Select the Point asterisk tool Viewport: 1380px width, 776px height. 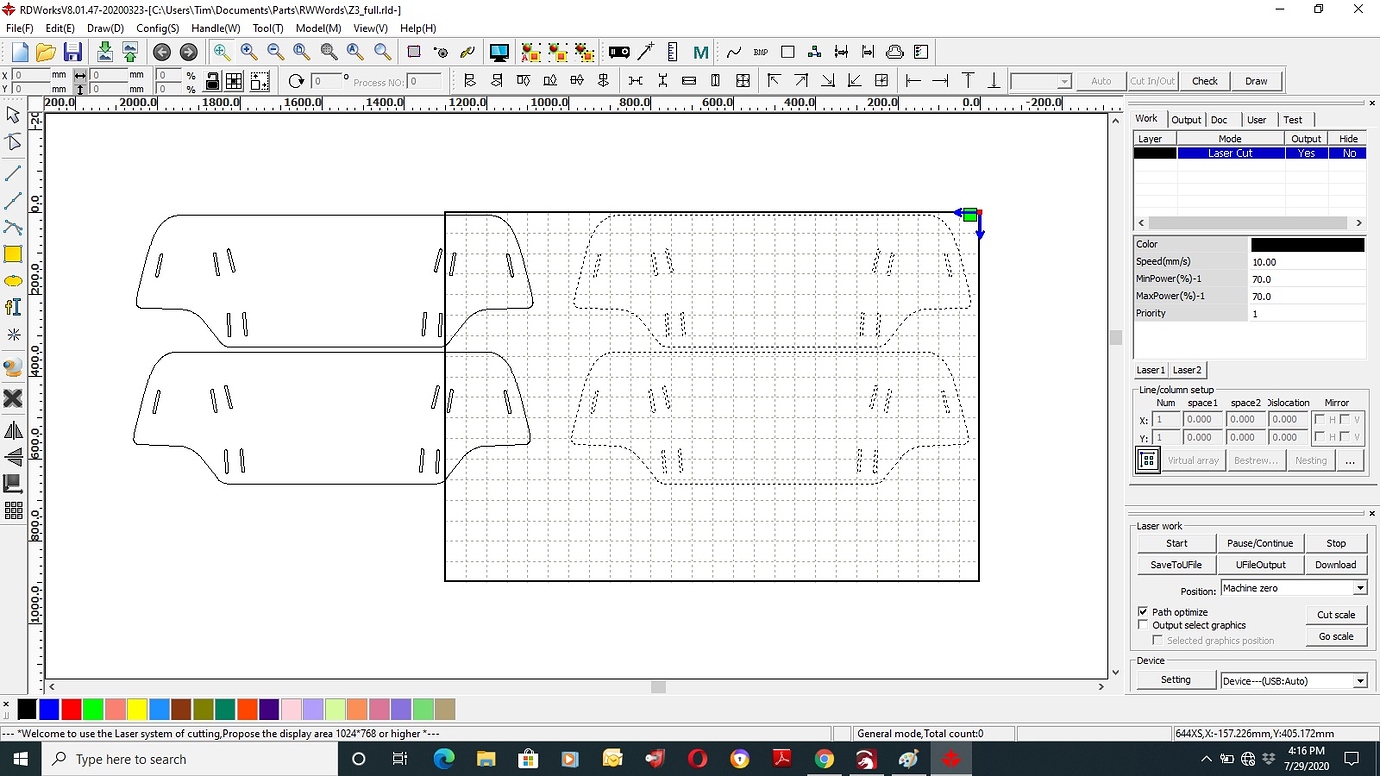pyautogui.click(x=13, y=335)
